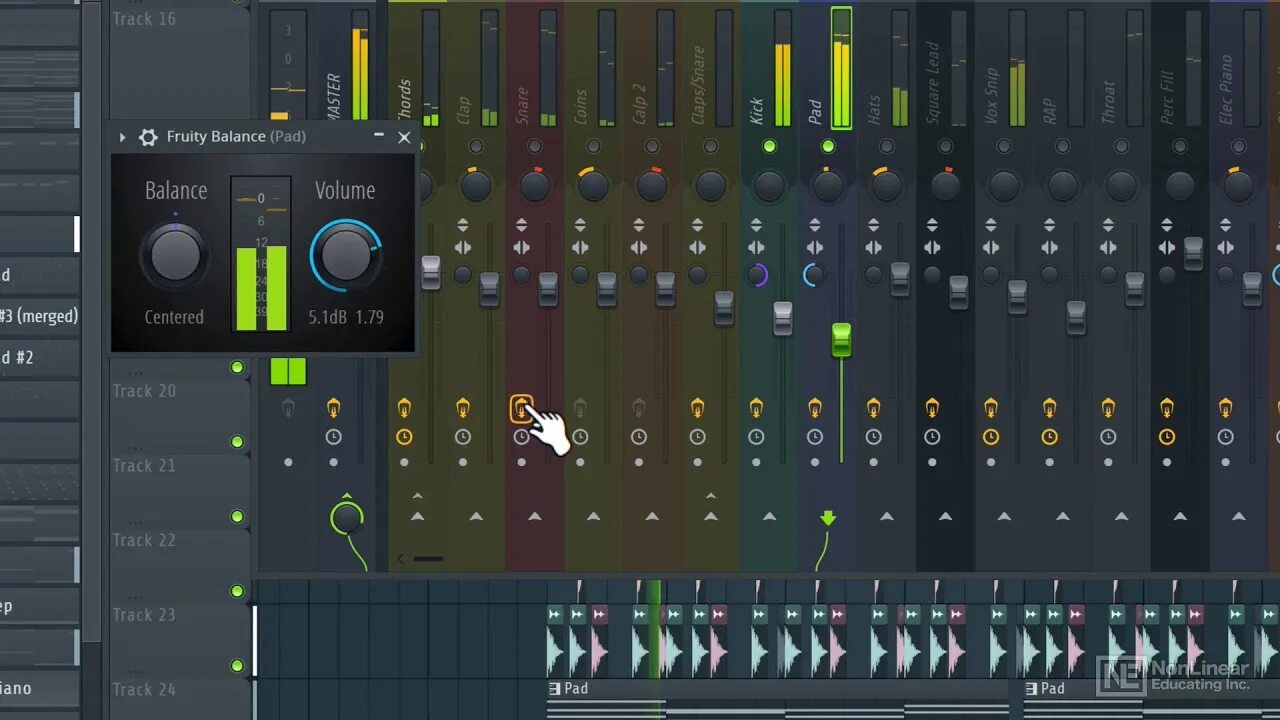Click the mixer horizontal scrollbar handle

point(428,559)
